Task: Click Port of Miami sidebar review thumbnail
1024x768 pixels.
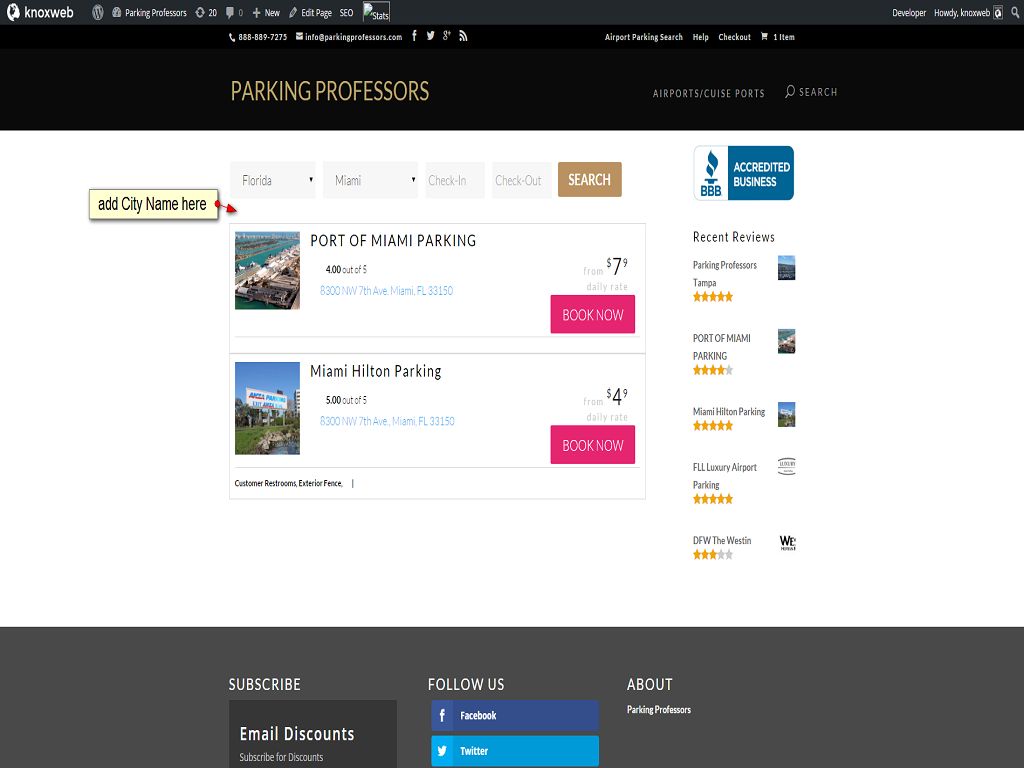Action: (786, 341)
